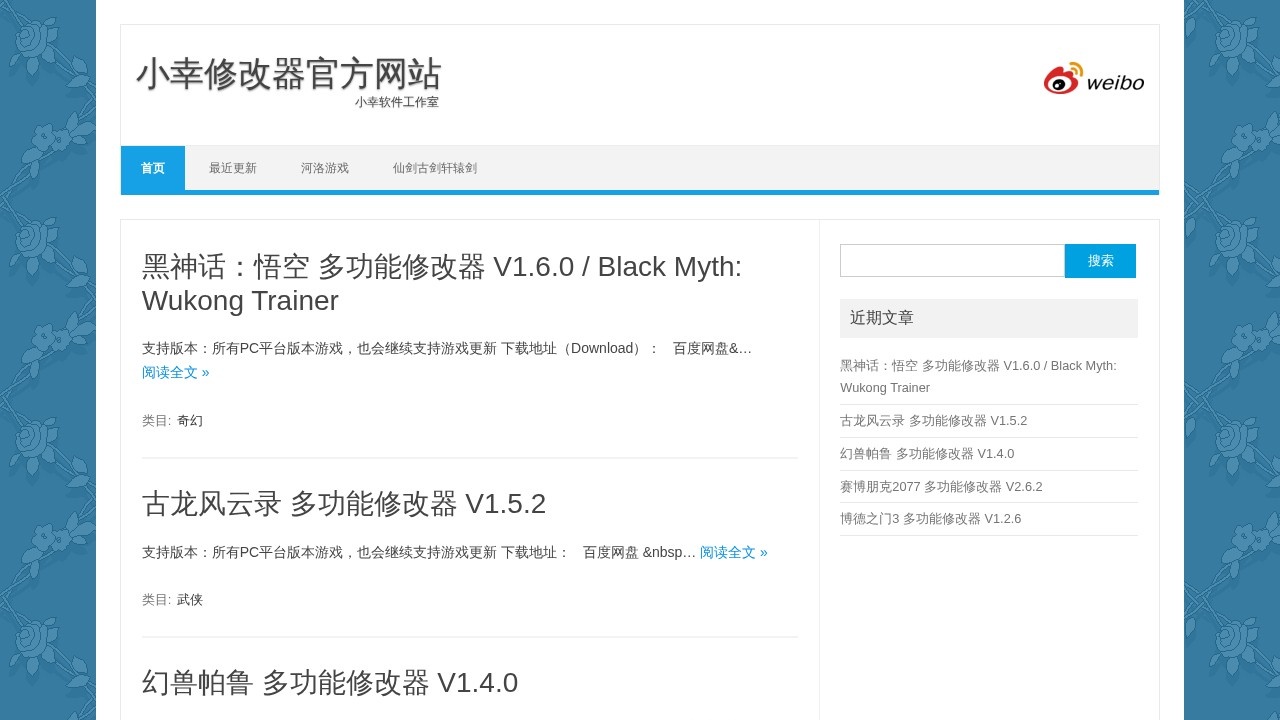Viewport: 1280px width, 720px height.
Task: Open the 幻兽帕鲁 V1.4.0 article title
Action: [x=330, y=683]
